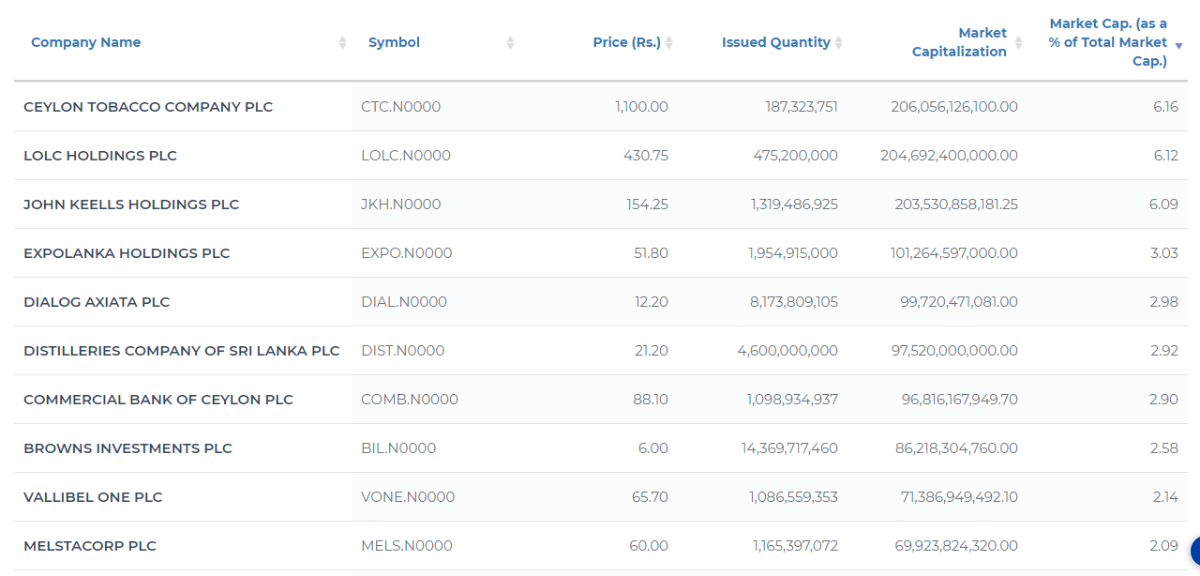
Task: Select market capitalization 69,923,824,320.00
Action: 956,547
